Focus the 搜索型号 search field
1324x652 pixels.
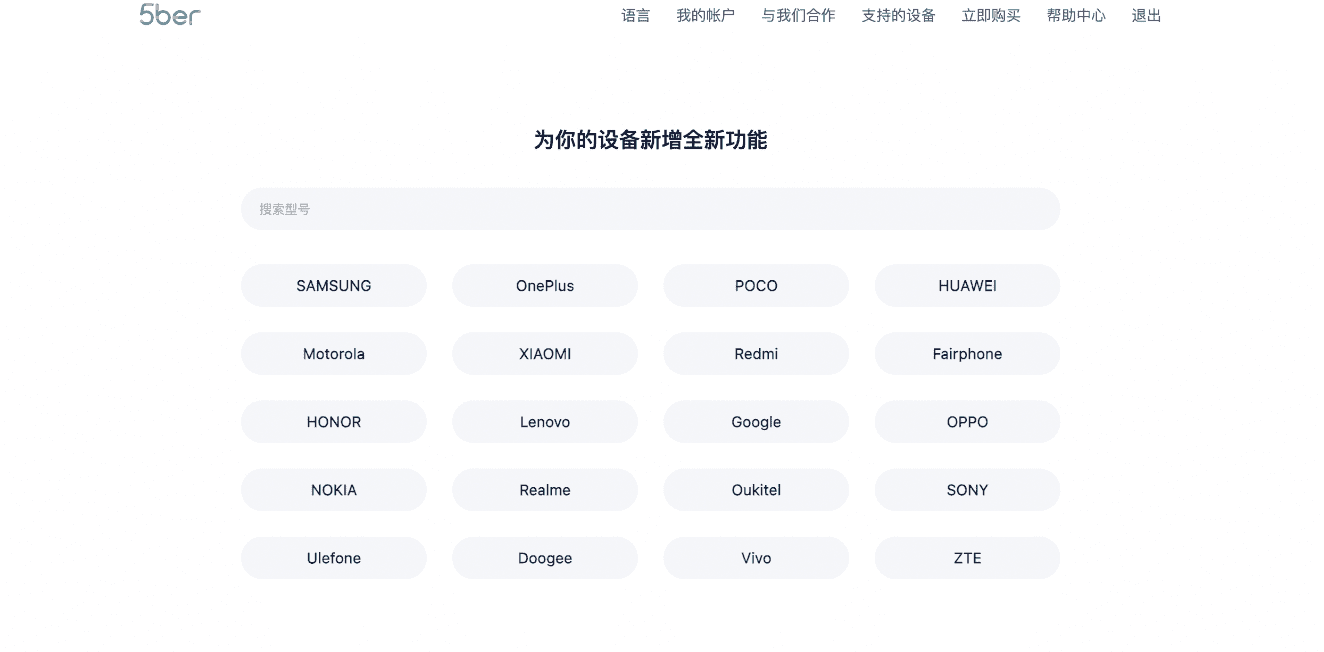pos(650,209)
